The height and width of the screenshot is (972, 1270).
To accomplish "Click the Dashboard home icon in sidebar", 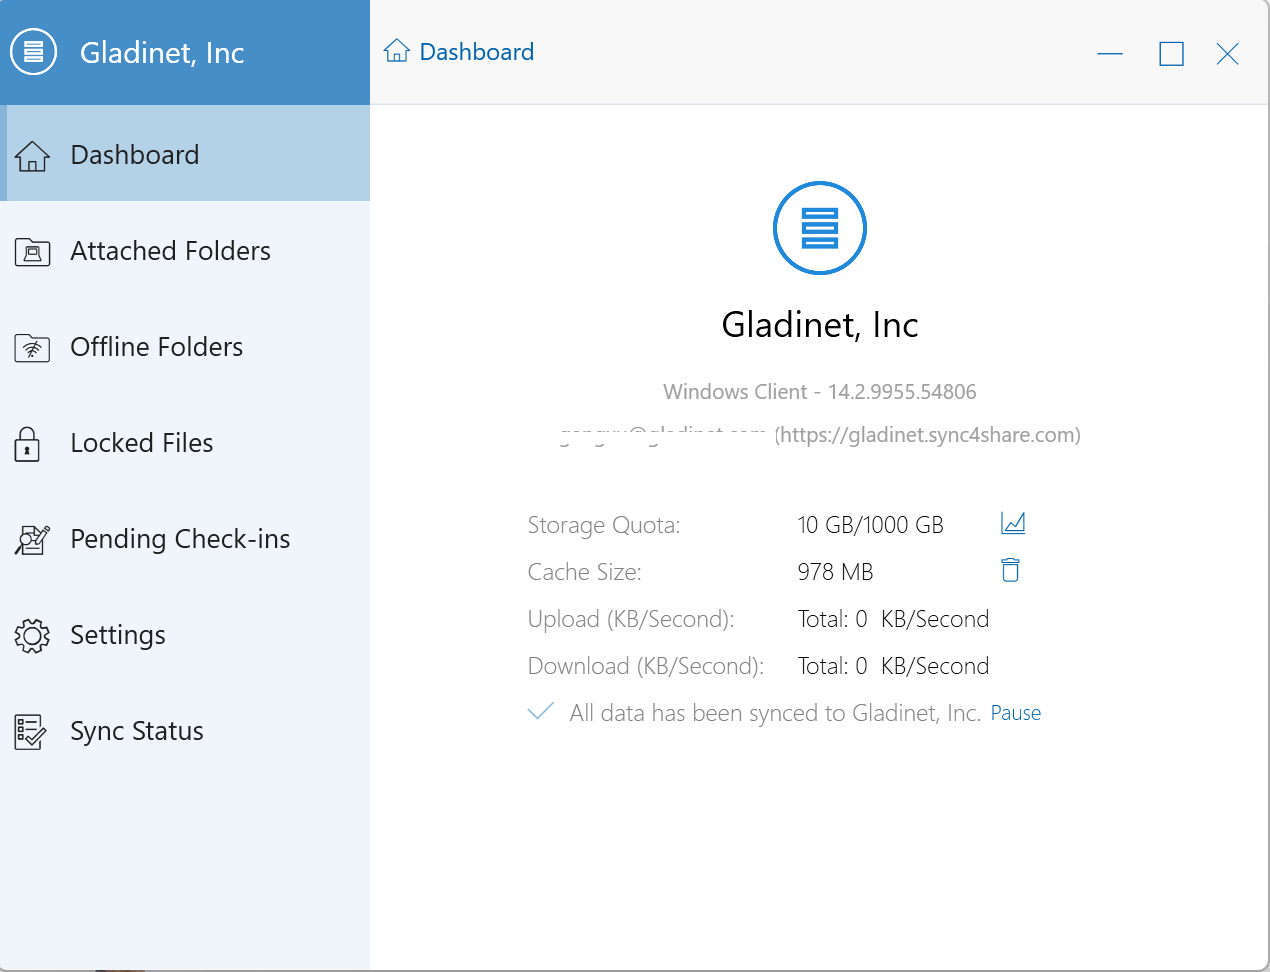I will (32, 156).
